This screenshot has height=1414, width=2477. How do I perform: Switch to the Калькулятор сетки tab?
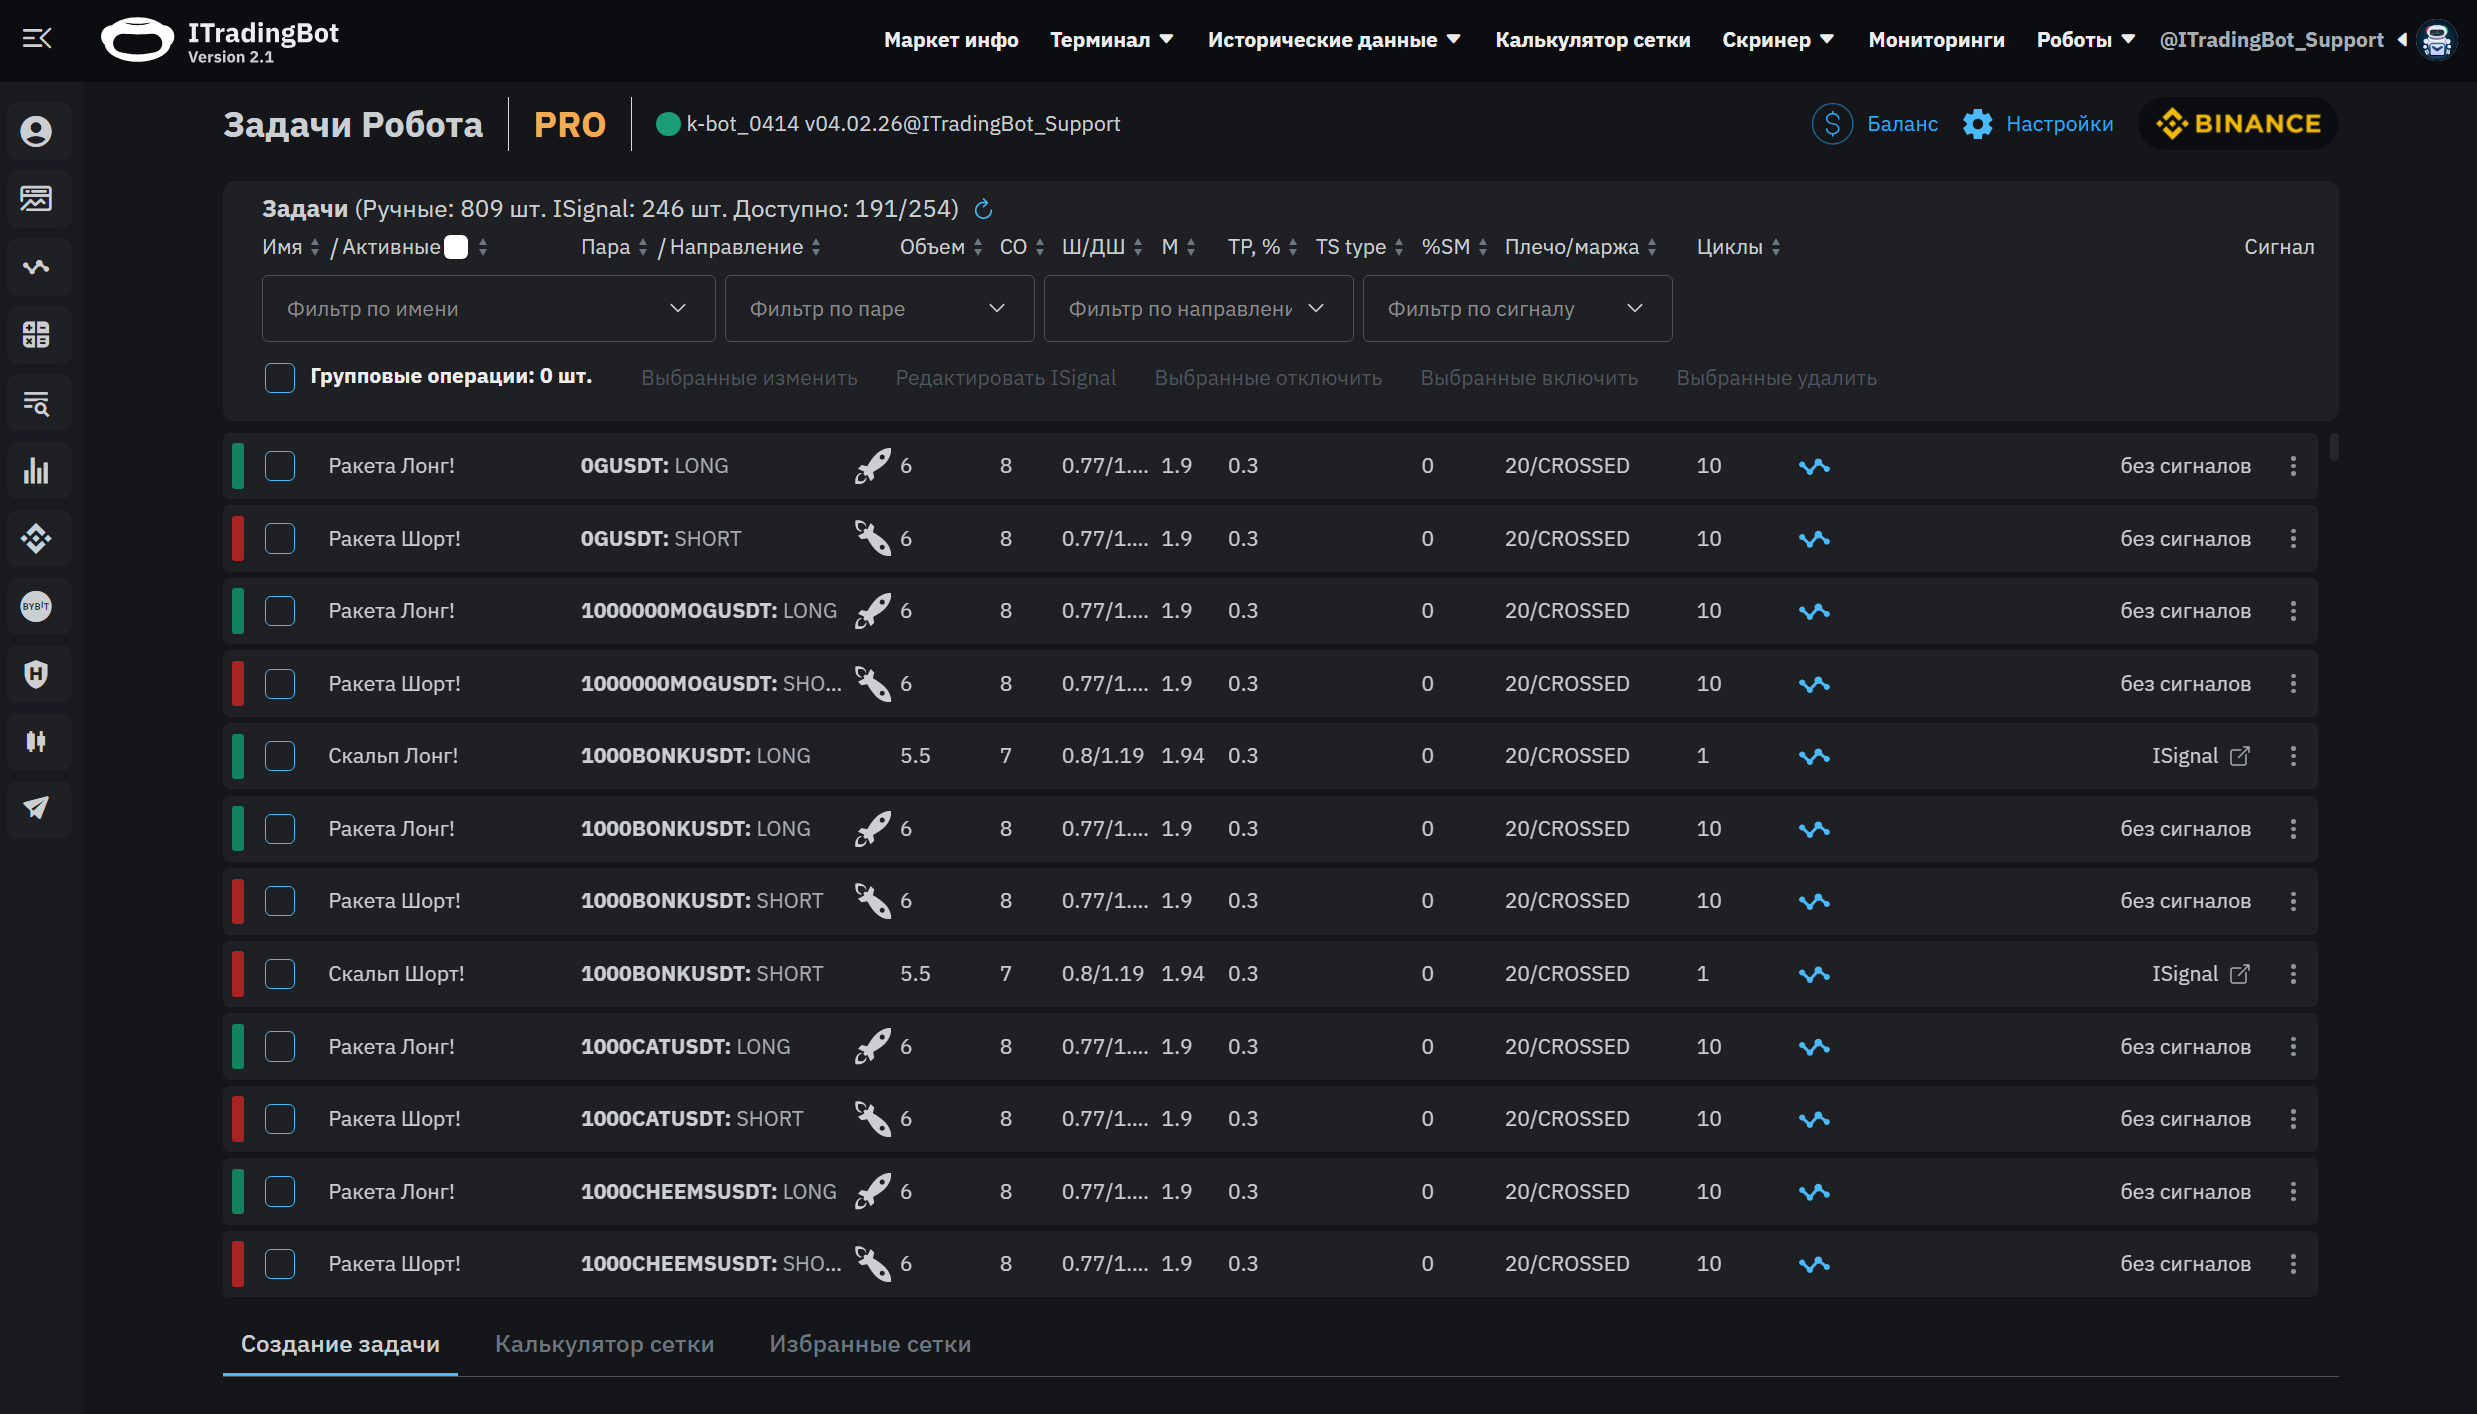604,1344
